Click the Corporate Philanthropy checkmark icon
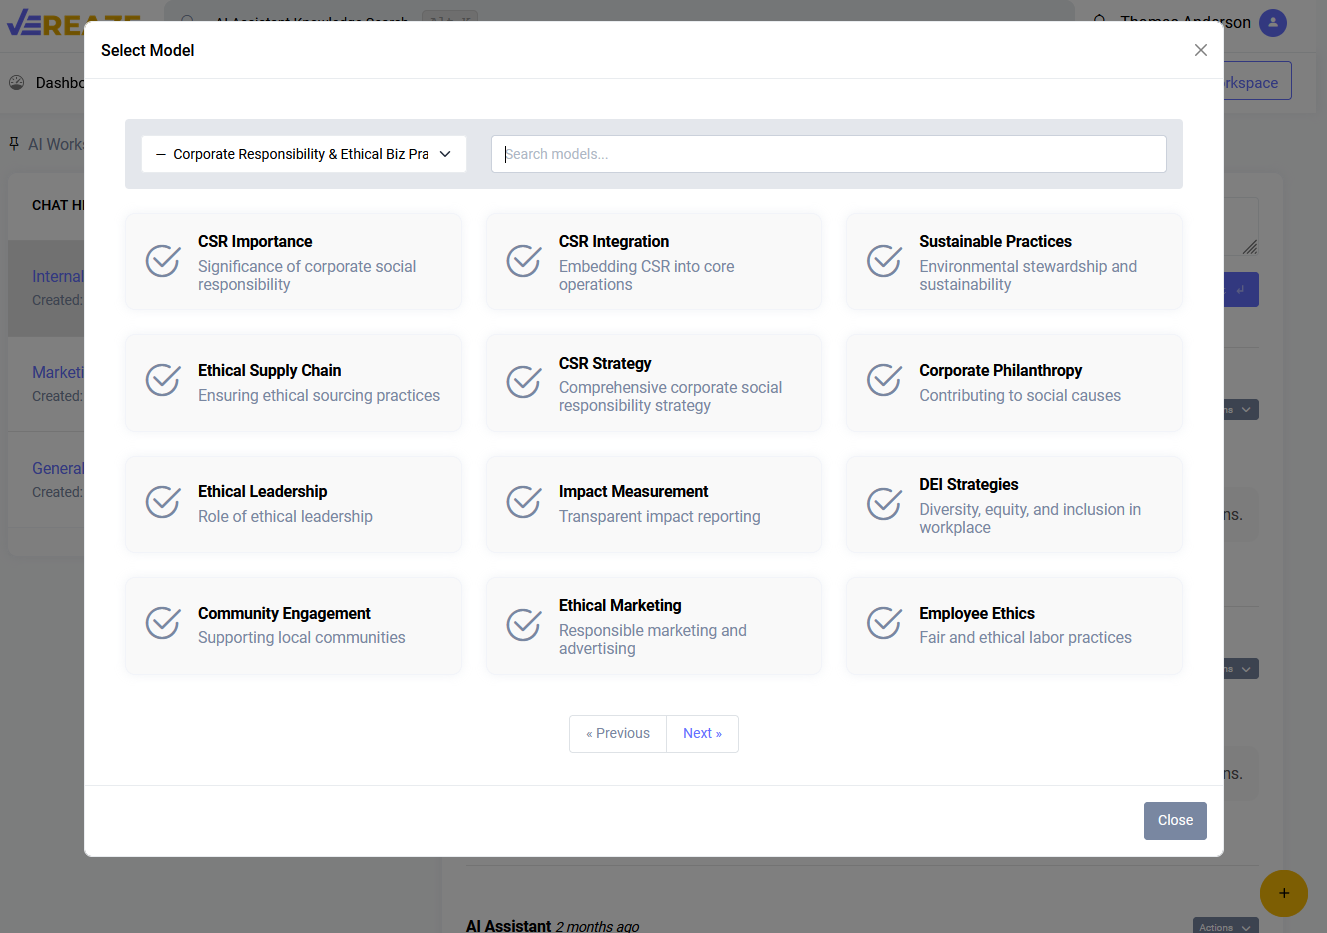Image resolution: width=1327 pixels, height=933 pixels. pyautogui.click(x=884, y=380)
